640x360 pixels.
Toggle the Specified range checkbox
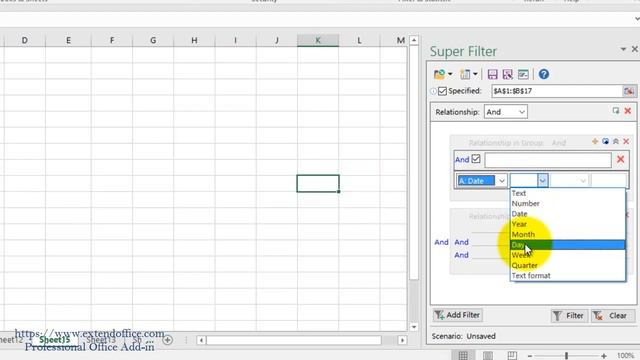[x=442, y=91]
